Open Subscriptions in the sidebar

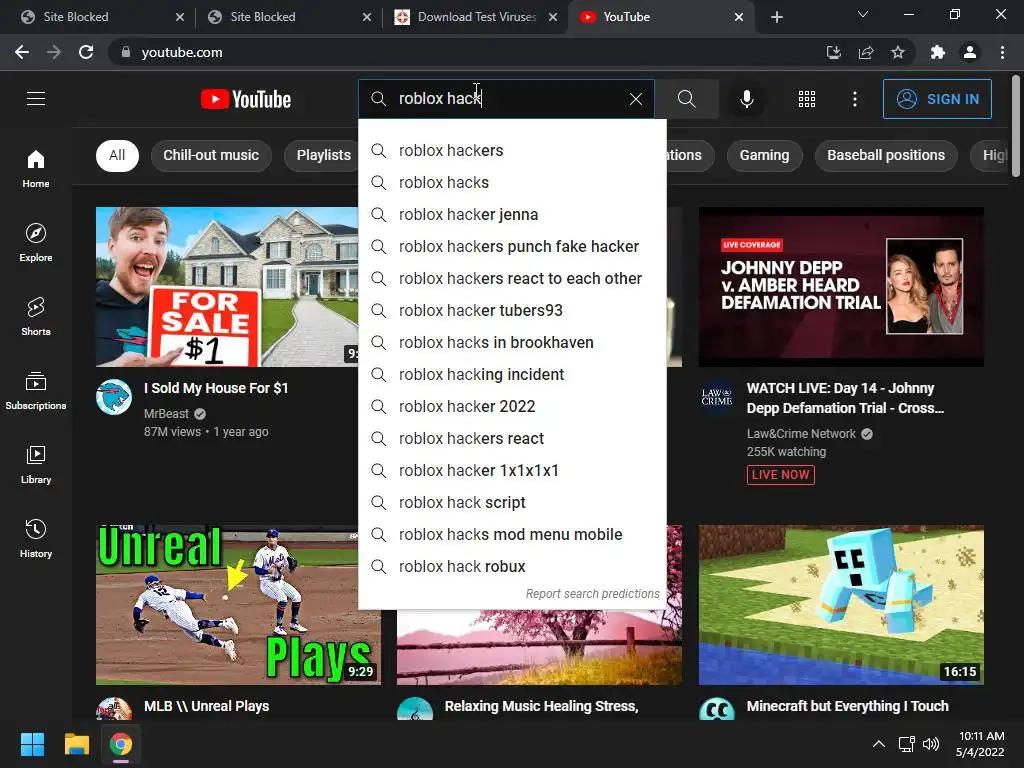coord(36,391)
